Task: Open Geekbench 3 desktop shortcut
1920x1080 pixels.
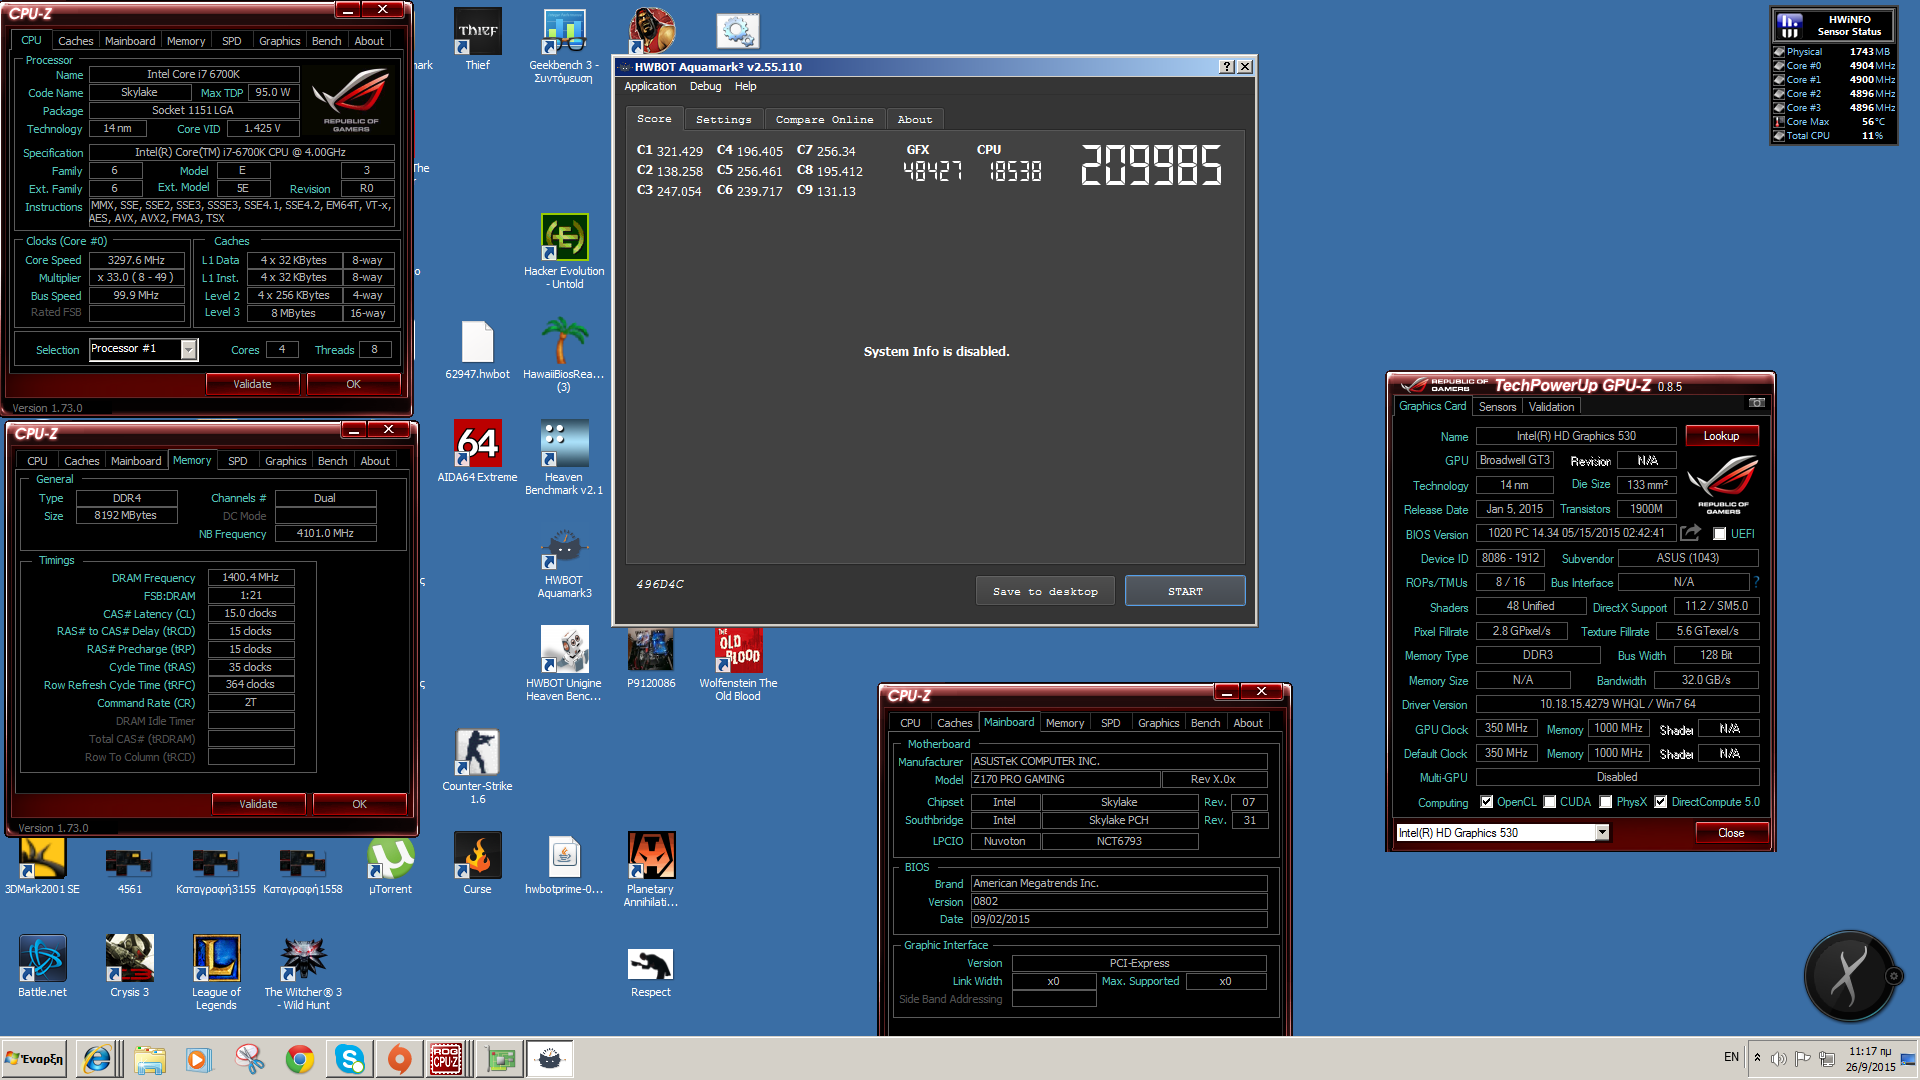Action: coord(563,44)
